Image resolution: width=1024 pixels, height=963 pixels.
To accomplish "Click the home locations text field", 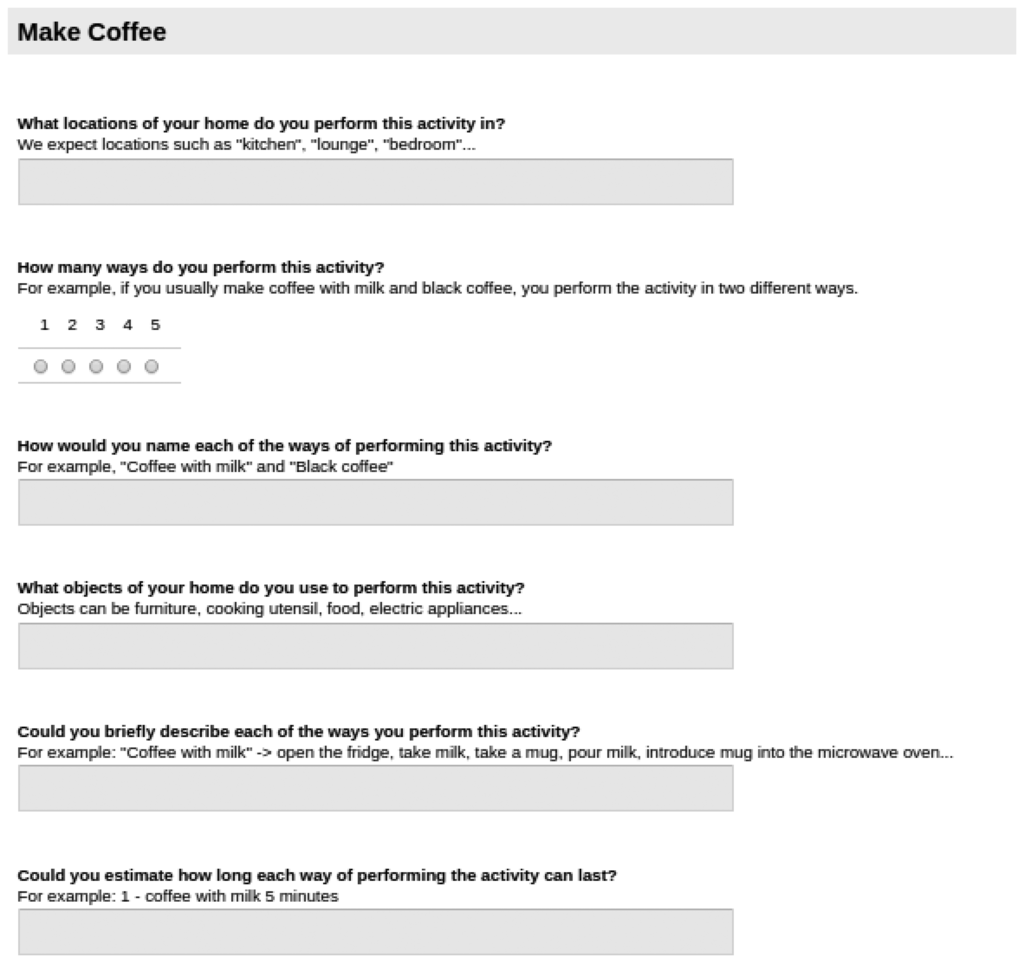I will click(375, 182).
